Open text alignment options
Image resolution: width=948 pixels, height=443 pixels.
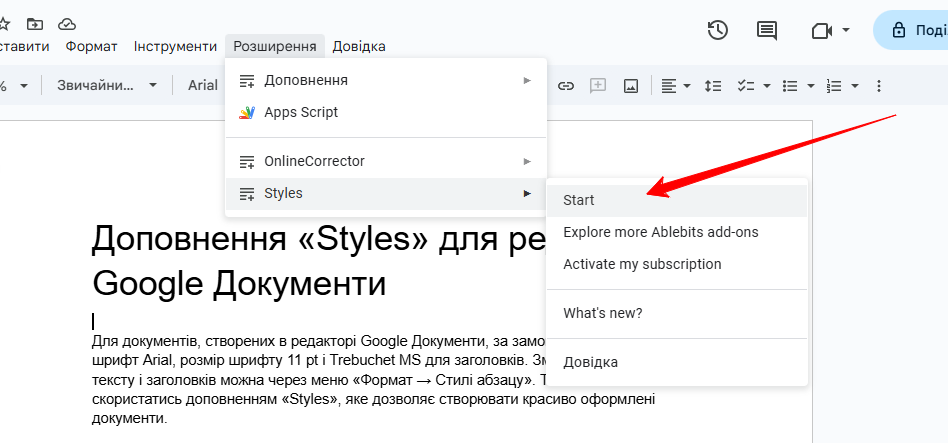tap(675, 86)
